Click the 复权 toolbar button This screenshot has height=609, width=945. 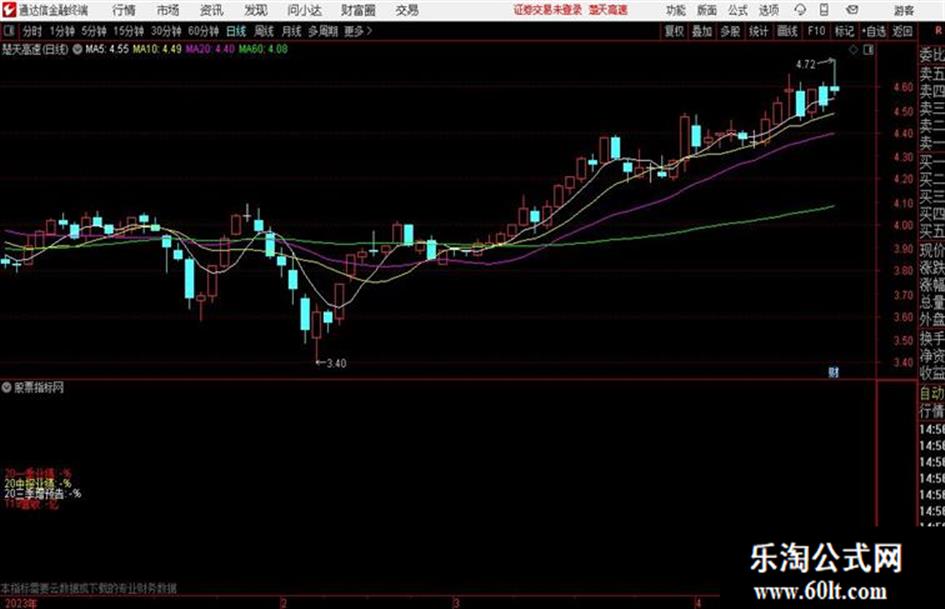[x=674, y=31]
